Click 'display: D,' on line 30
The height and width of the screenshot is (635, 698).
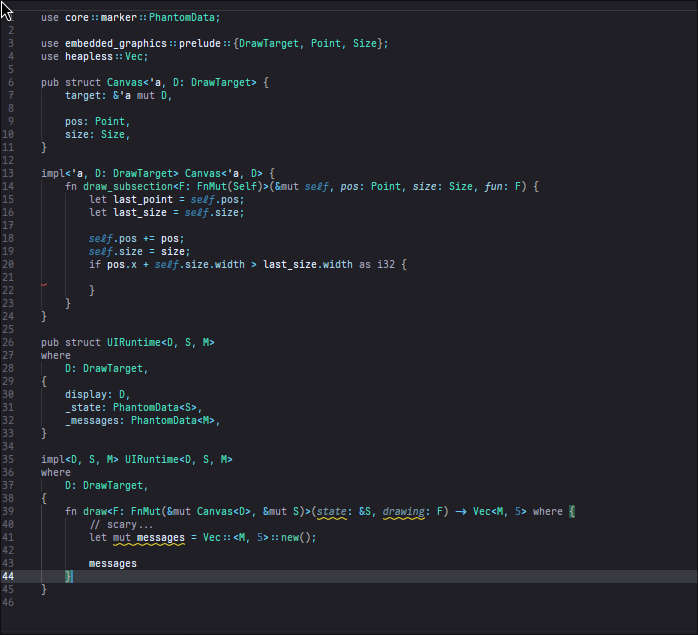[97, 395]
